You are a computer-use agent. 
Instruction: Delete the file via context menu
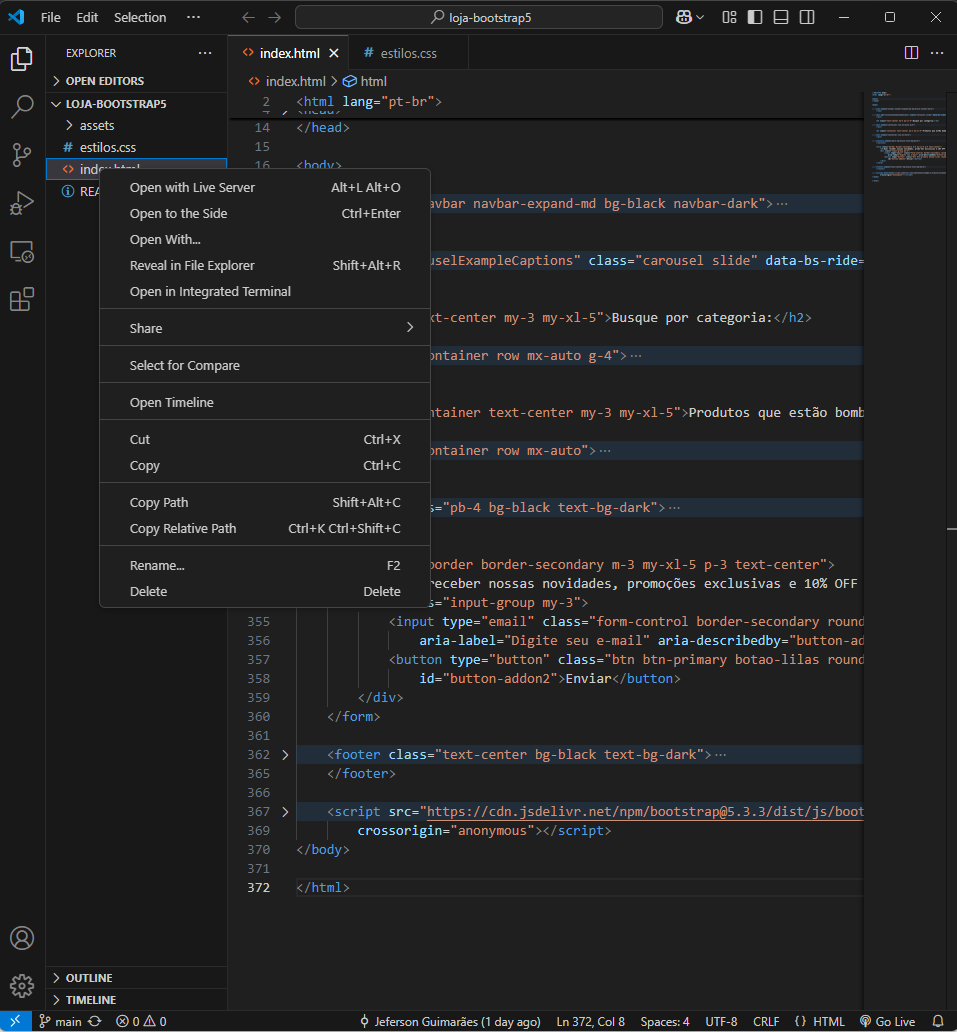coord(265,592)
